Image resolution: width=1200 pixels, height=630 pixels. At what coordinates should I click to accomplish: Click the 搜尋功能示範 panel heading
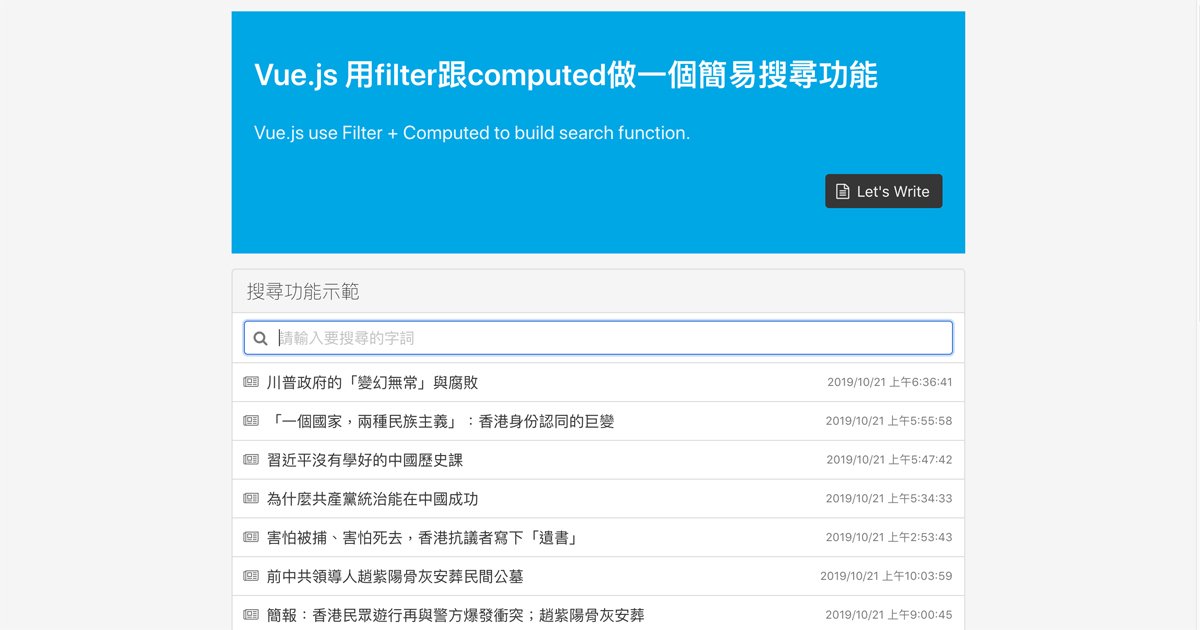click(598, 291)
